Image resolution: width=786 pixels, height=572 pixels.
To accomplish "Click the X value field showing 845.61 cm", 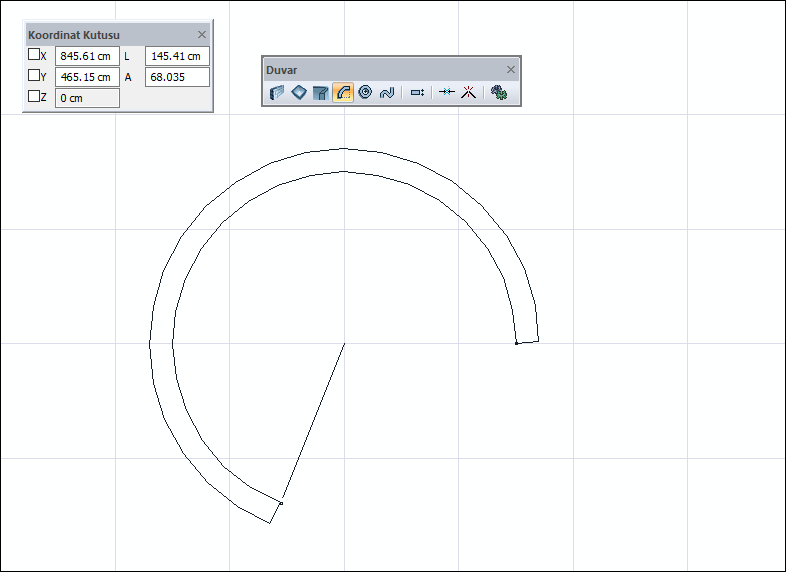I will [87, 56].
